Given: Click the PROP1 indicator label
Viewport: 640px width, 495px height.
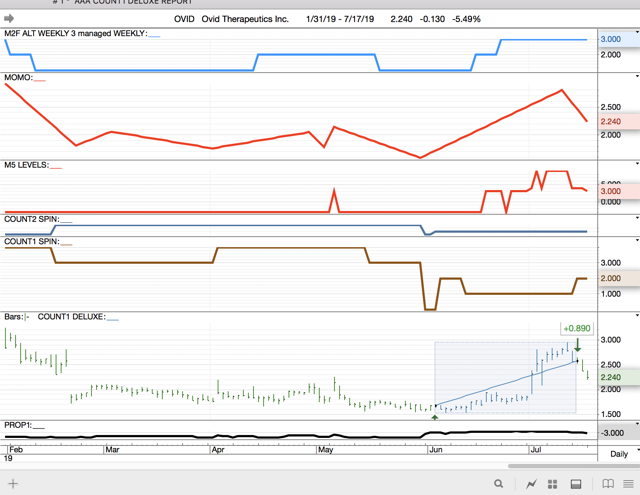Looking at the screenshot, I should (x=18, y=425).
